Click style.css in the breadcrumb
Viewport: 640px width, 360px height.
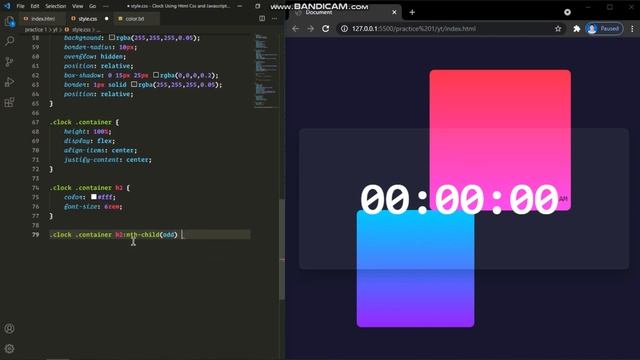[81, 29]
